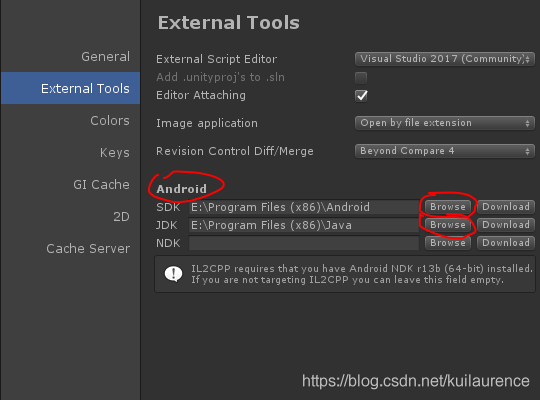The image size is (540, 400).
Task: Enable Add .unityproj's to .sln checkbox
Action: point(361,78)
